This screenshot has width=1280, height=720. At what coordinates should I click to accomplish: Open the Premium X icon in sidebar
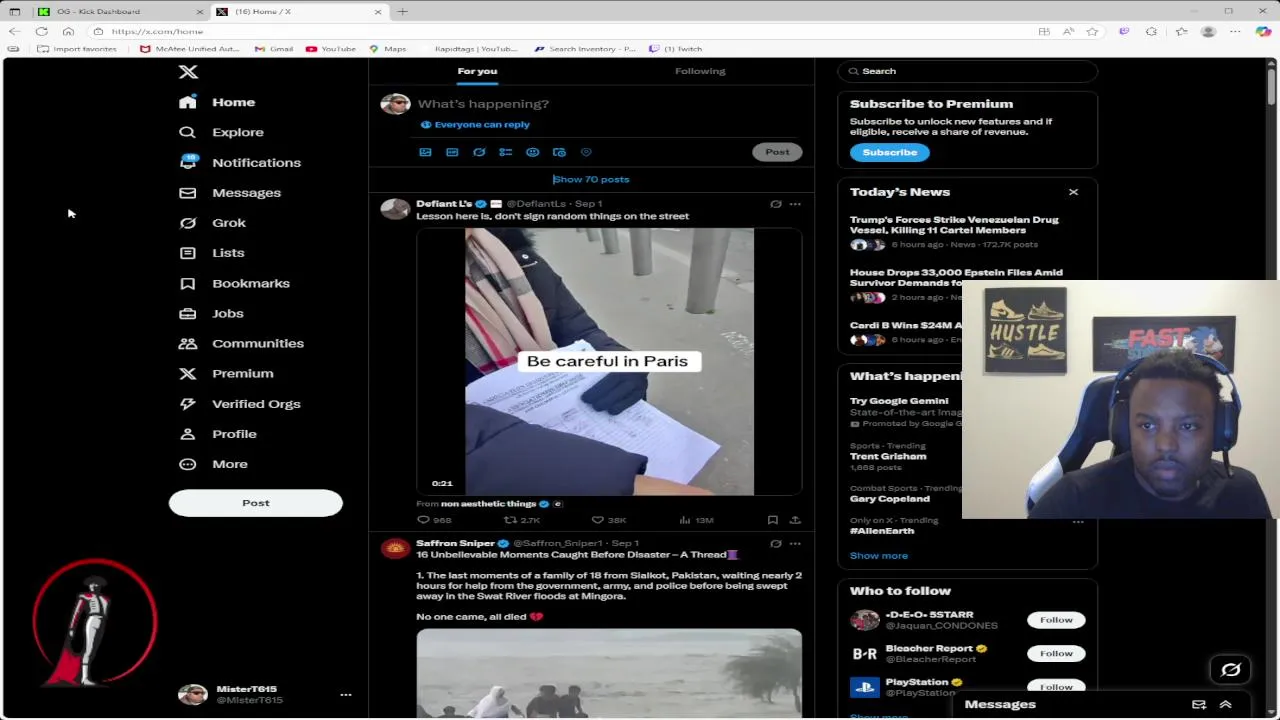click(187, 373)
